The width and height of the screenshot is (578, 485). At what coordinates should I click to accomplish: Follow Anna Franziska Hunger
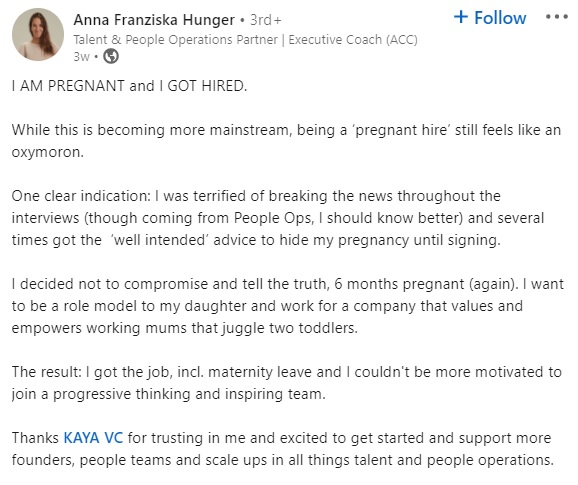(x=490, y=17)
